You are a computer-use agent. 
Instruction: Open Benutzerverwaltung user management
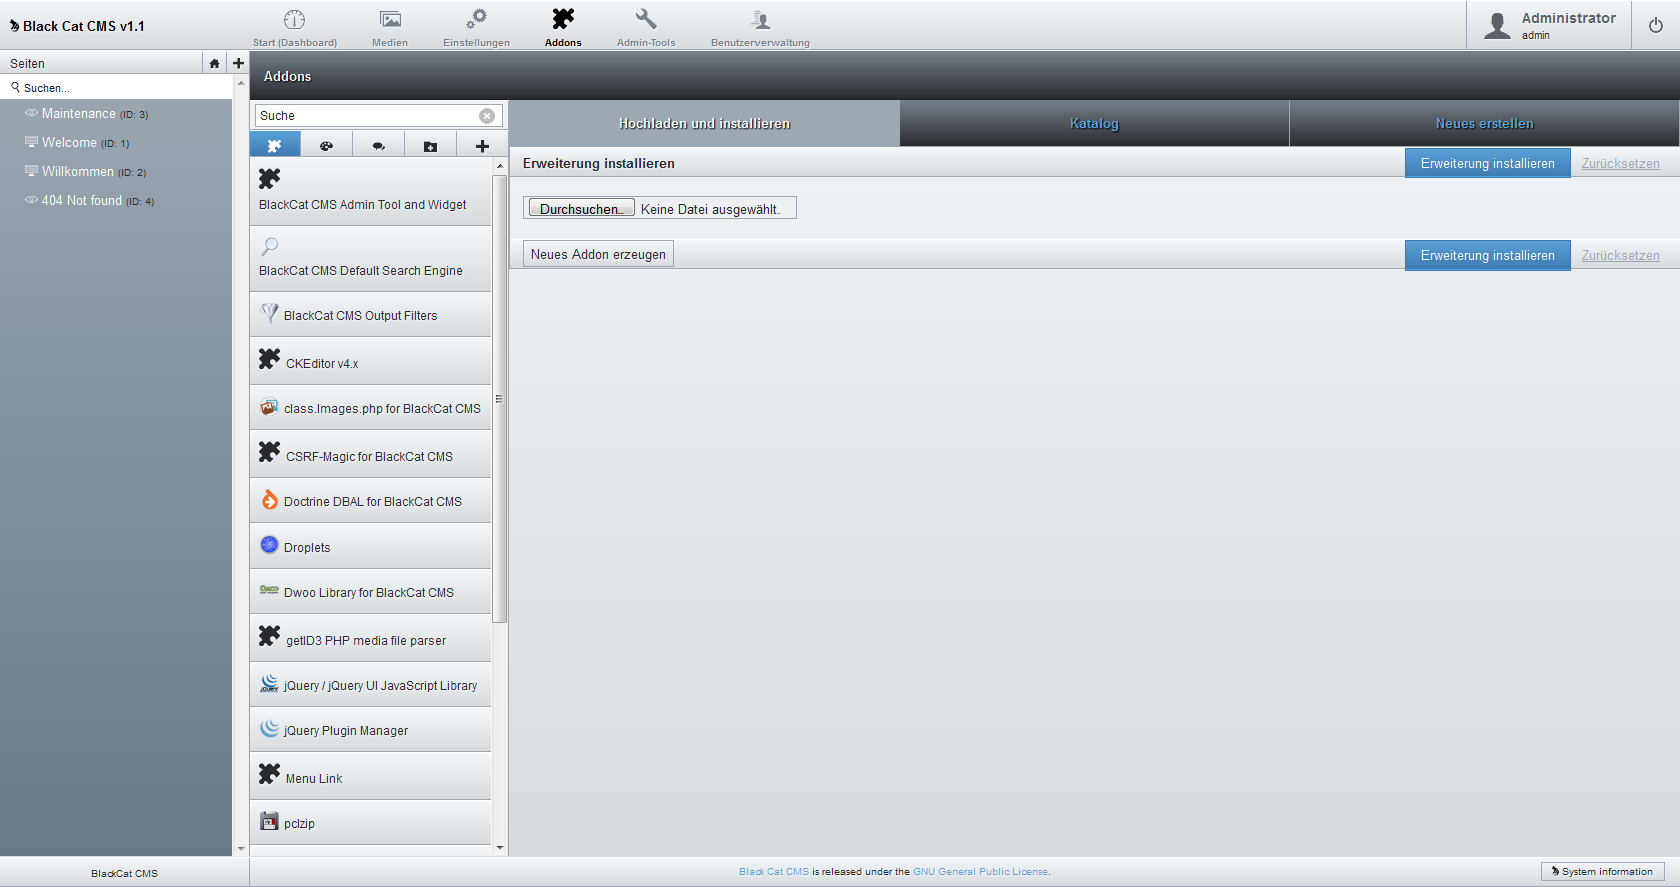tap(760, 27)
